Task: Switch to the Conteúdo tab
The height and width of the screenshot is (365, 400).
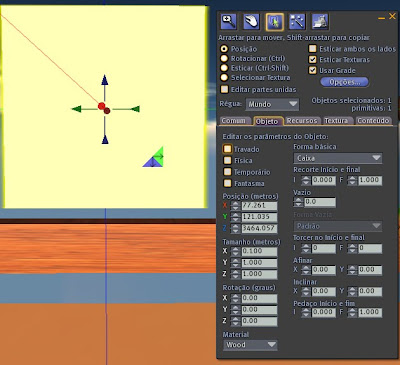Action: 373,121
